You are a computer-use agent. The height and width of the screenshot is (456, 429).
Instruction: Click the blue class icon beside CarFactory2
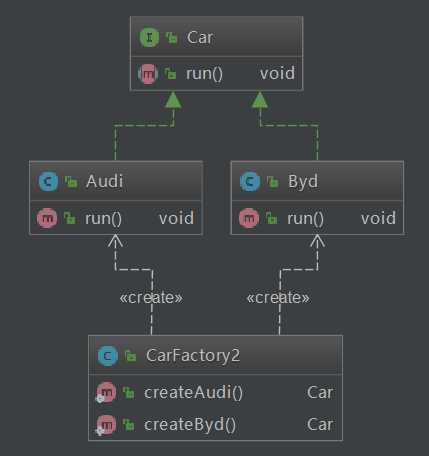108,356
